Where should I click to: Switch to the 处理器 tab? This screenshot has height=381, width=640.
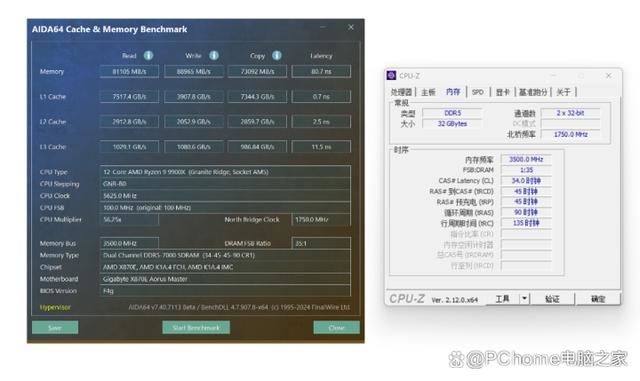coord(402,92)
